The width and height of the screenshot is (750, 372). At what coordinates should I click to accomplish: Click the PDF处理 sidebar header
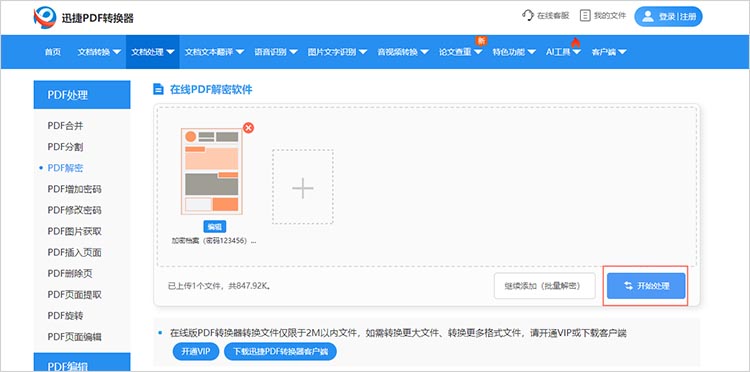point(82,95)
